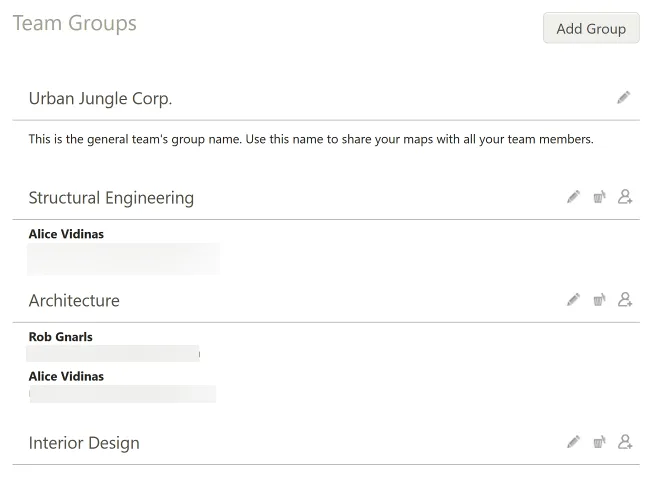Remove the Architecture group with trash icon
650x486 pixels.
click(x=599, y=299)
